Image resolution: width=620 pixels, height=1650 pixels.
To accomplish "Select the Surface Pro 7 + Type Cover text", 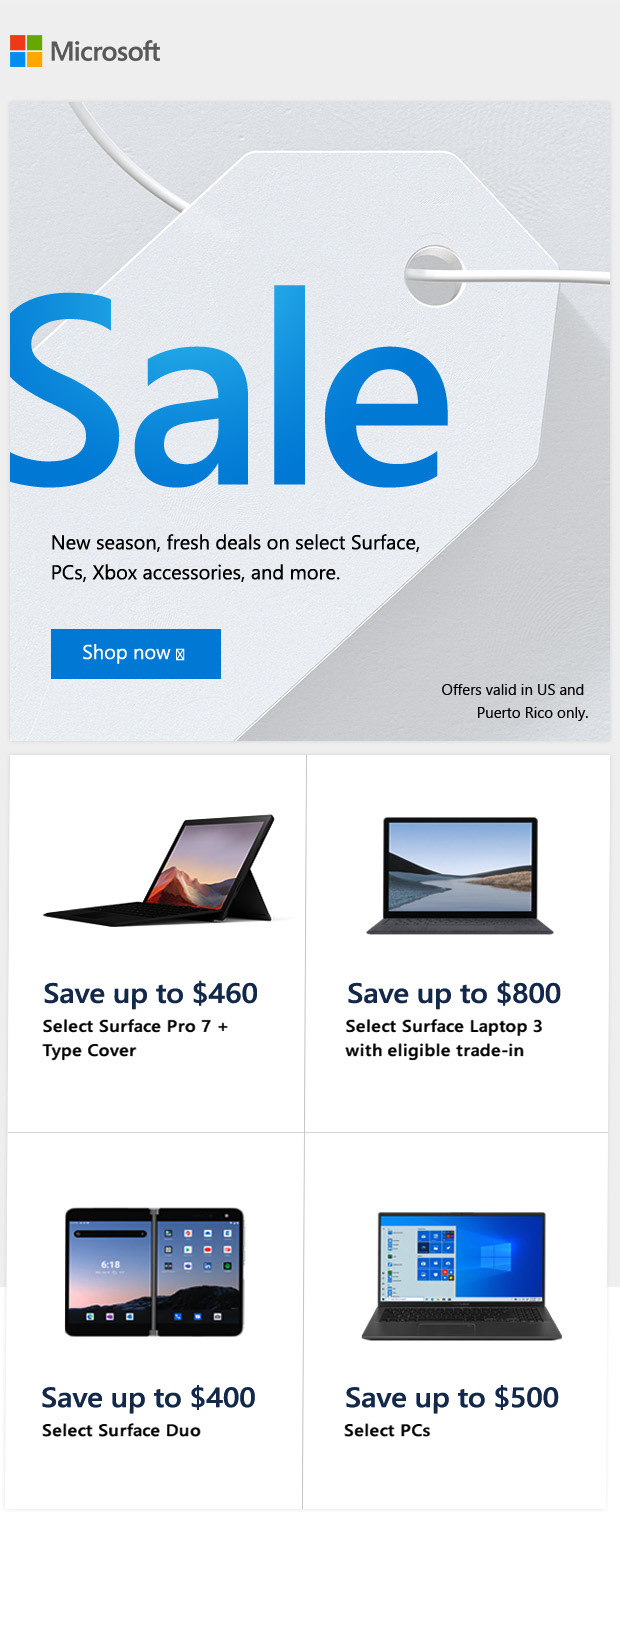I will [135, 1038].
